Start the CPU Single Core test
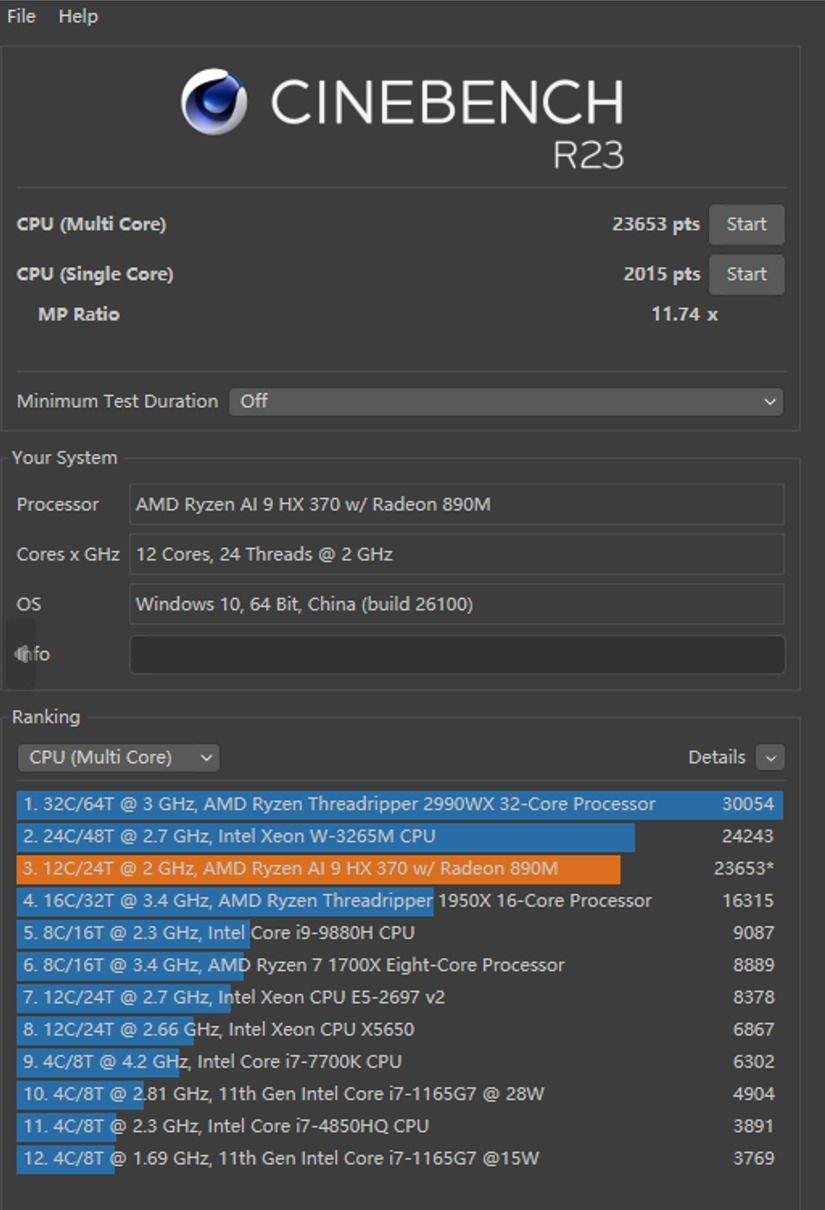825x1210 pixels. click(x=746, y=275)
